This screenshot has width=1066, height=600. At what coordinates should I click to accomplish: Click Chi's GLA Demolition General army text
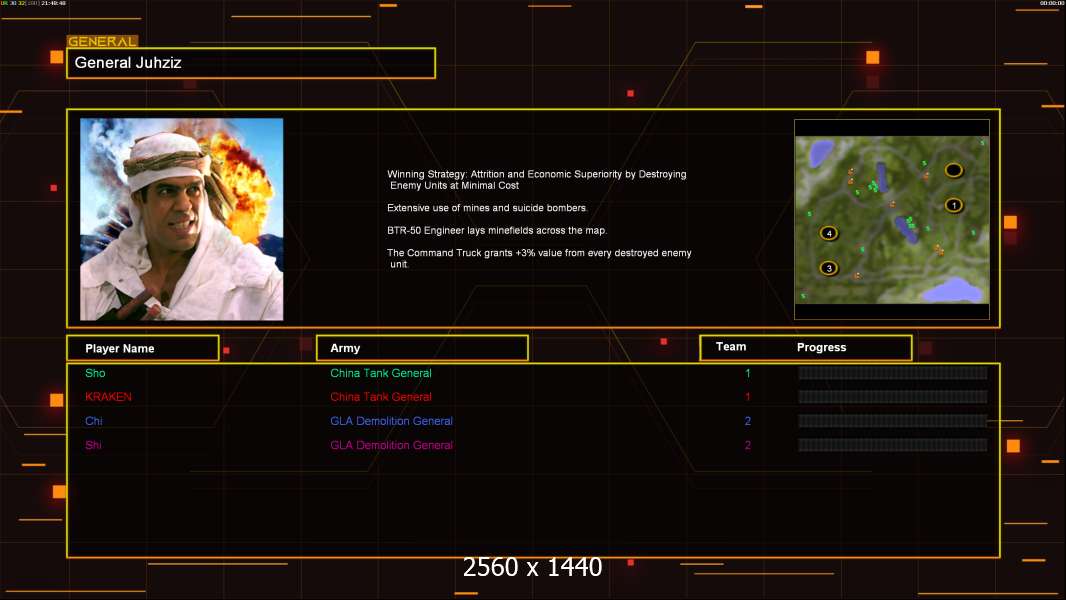[x=392, y=421]
